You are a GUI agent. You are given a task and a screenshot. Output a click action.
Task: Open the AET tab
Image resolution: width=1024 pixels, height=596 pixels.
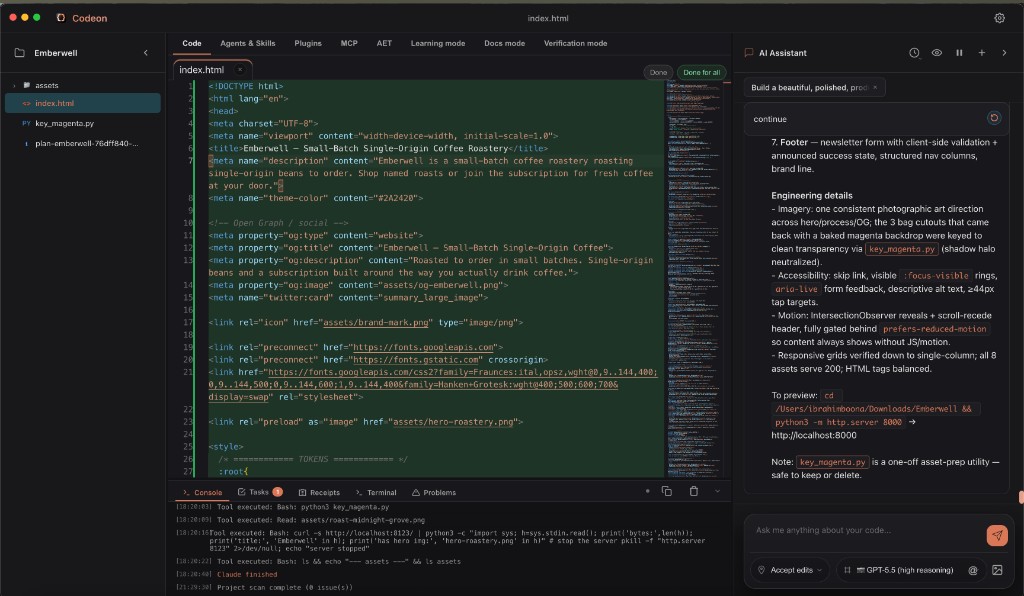point(384,43)
